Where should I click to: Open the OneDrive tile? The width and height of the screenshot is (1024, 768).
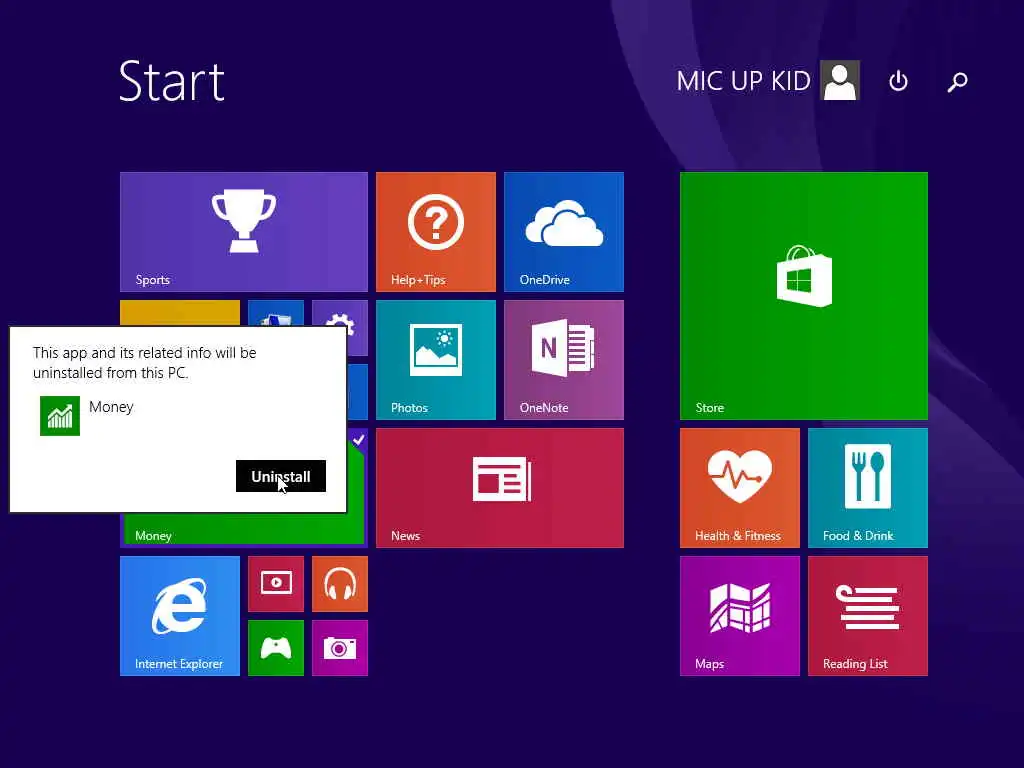564,232
